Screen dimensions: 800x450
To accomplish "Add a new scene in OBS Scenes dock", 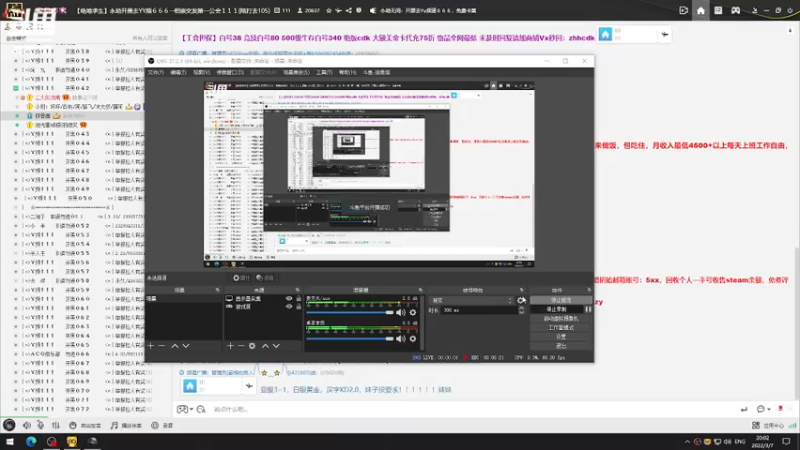I will point(151,346).
